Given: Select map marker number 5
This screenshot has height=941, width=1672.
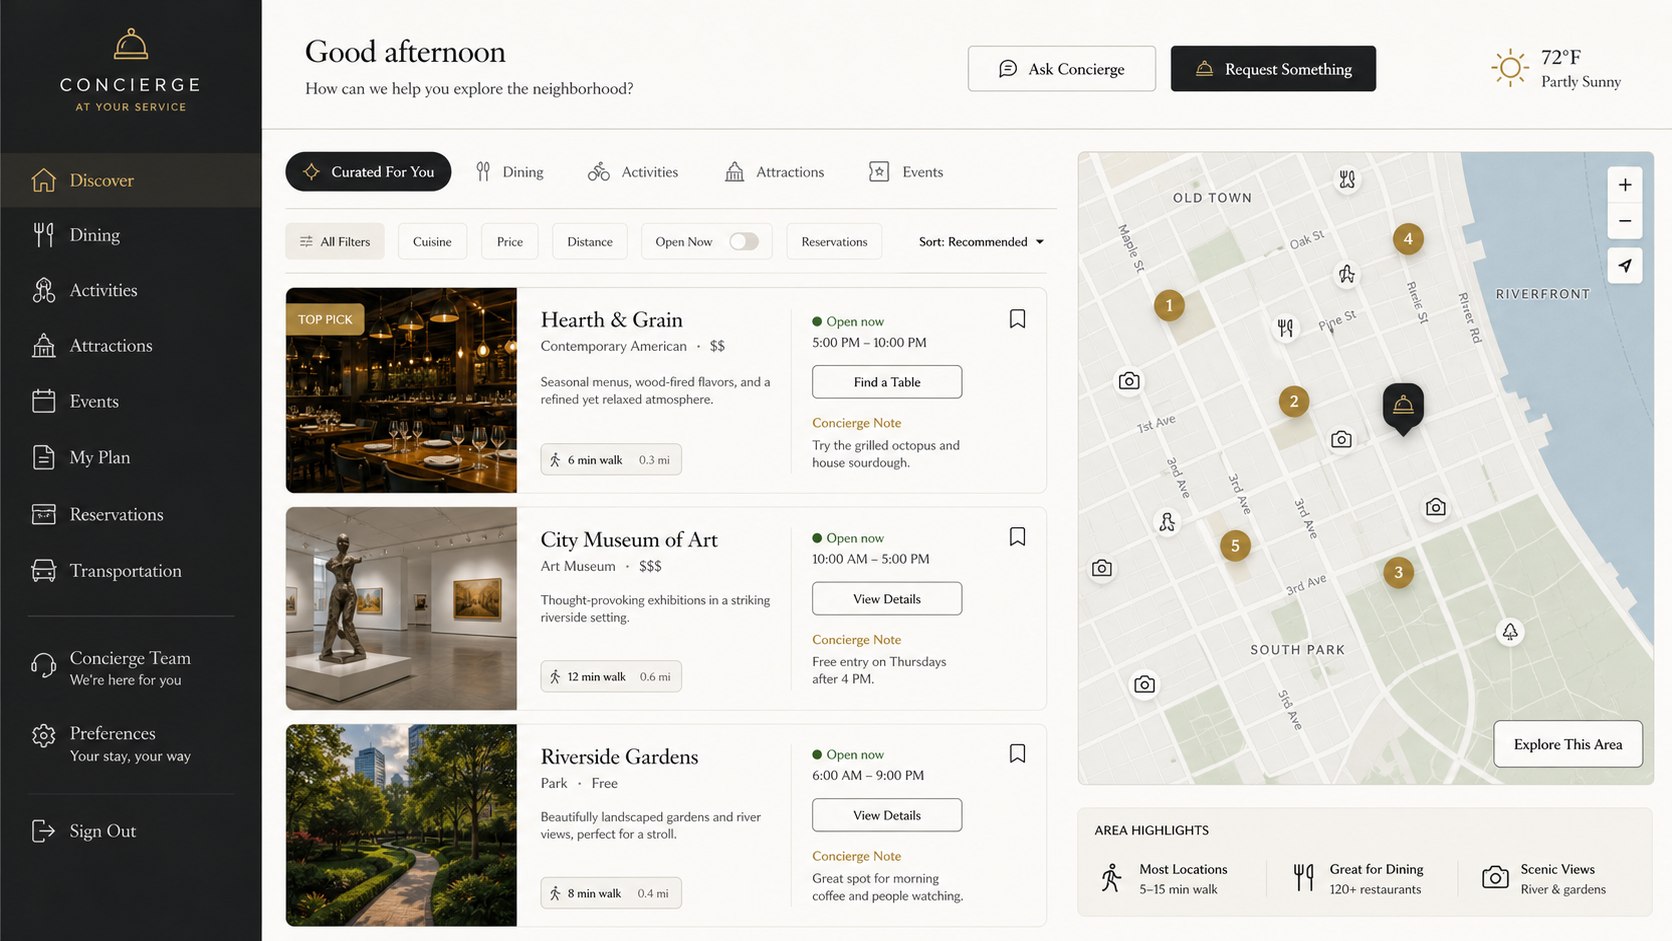Looking at the screenshot, I should [1235, 545].
